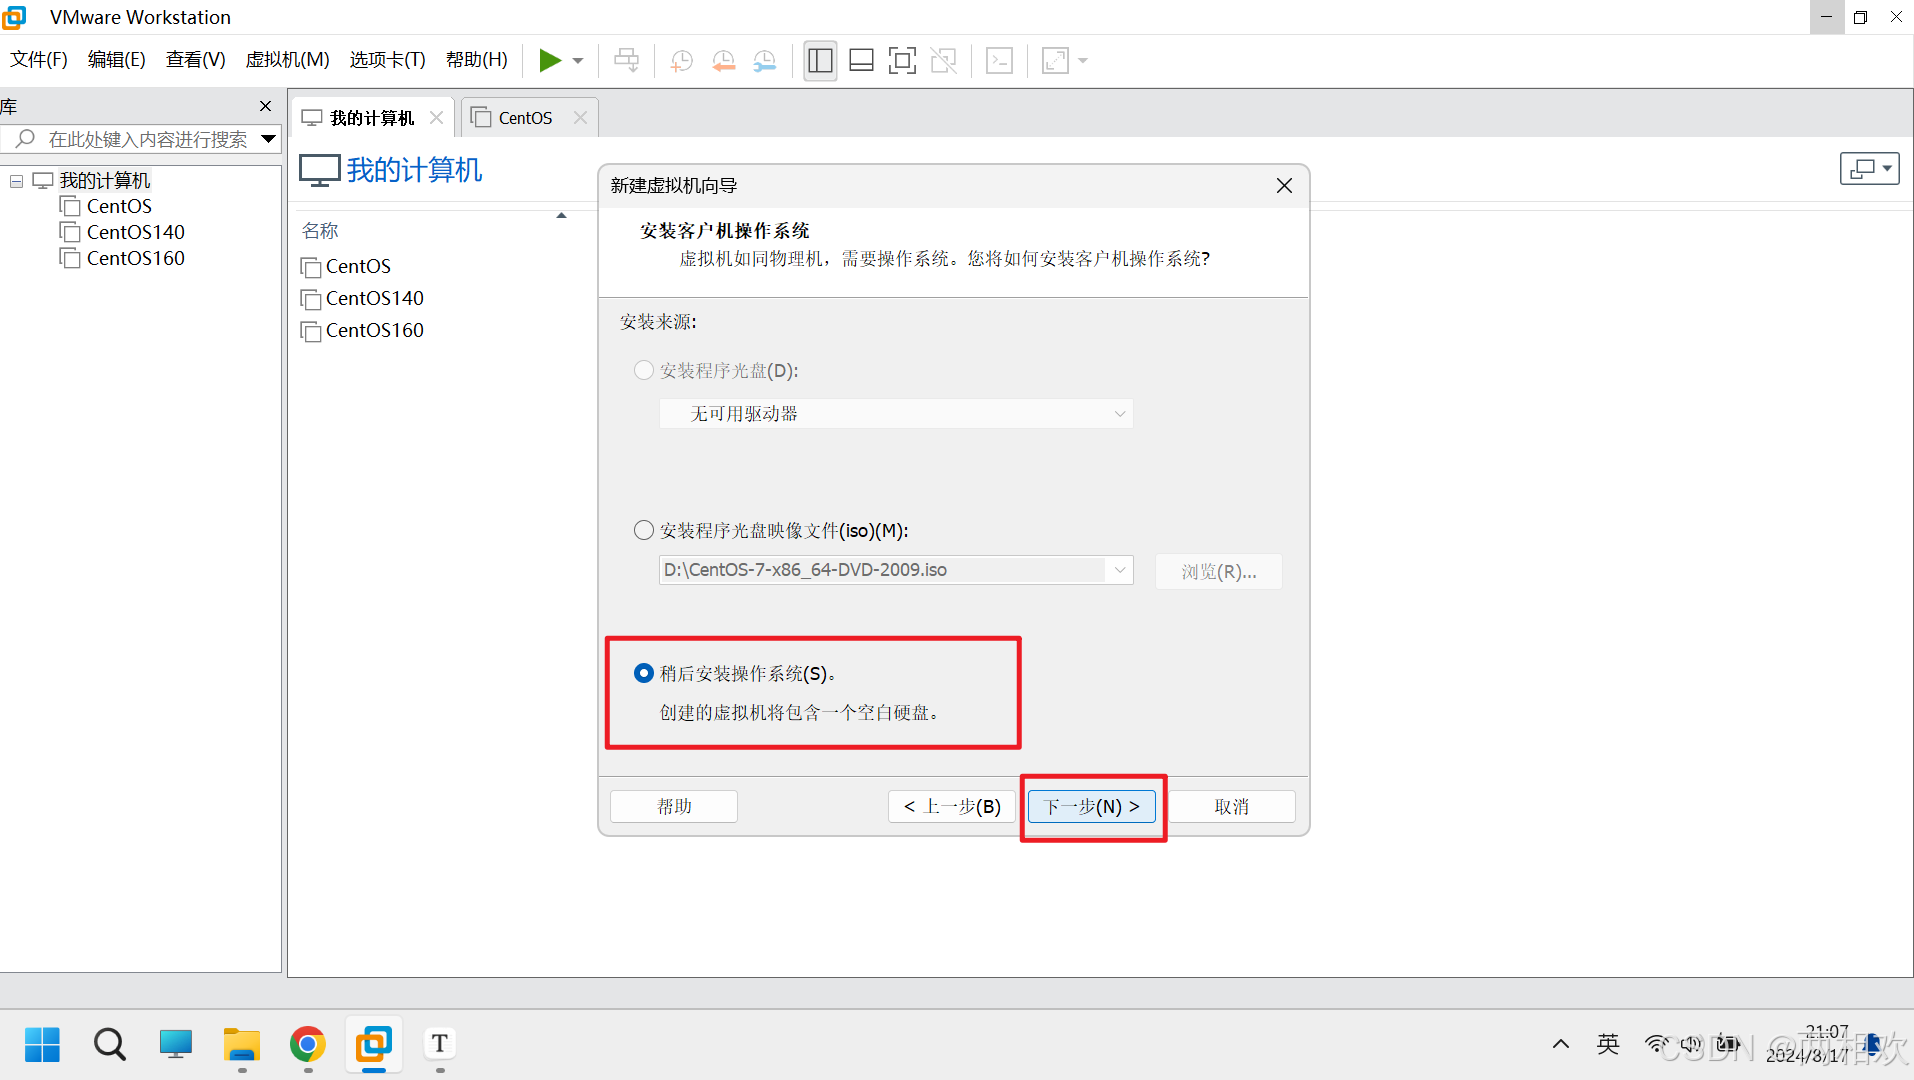1914x1080 pixels.
Task: Click the stretch guest display icon
Action: point(1055,60)
